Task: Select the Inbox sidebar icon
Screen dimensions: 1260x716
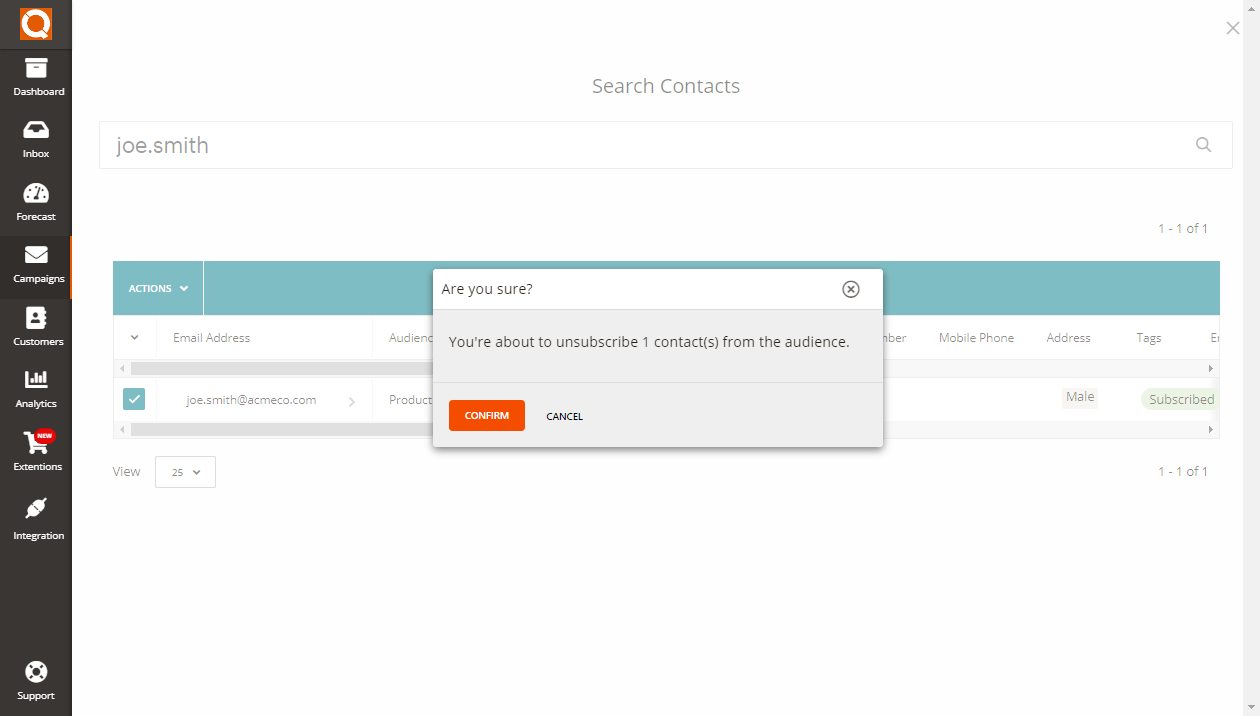Action: pyautogui.click(x=36, y=137)
